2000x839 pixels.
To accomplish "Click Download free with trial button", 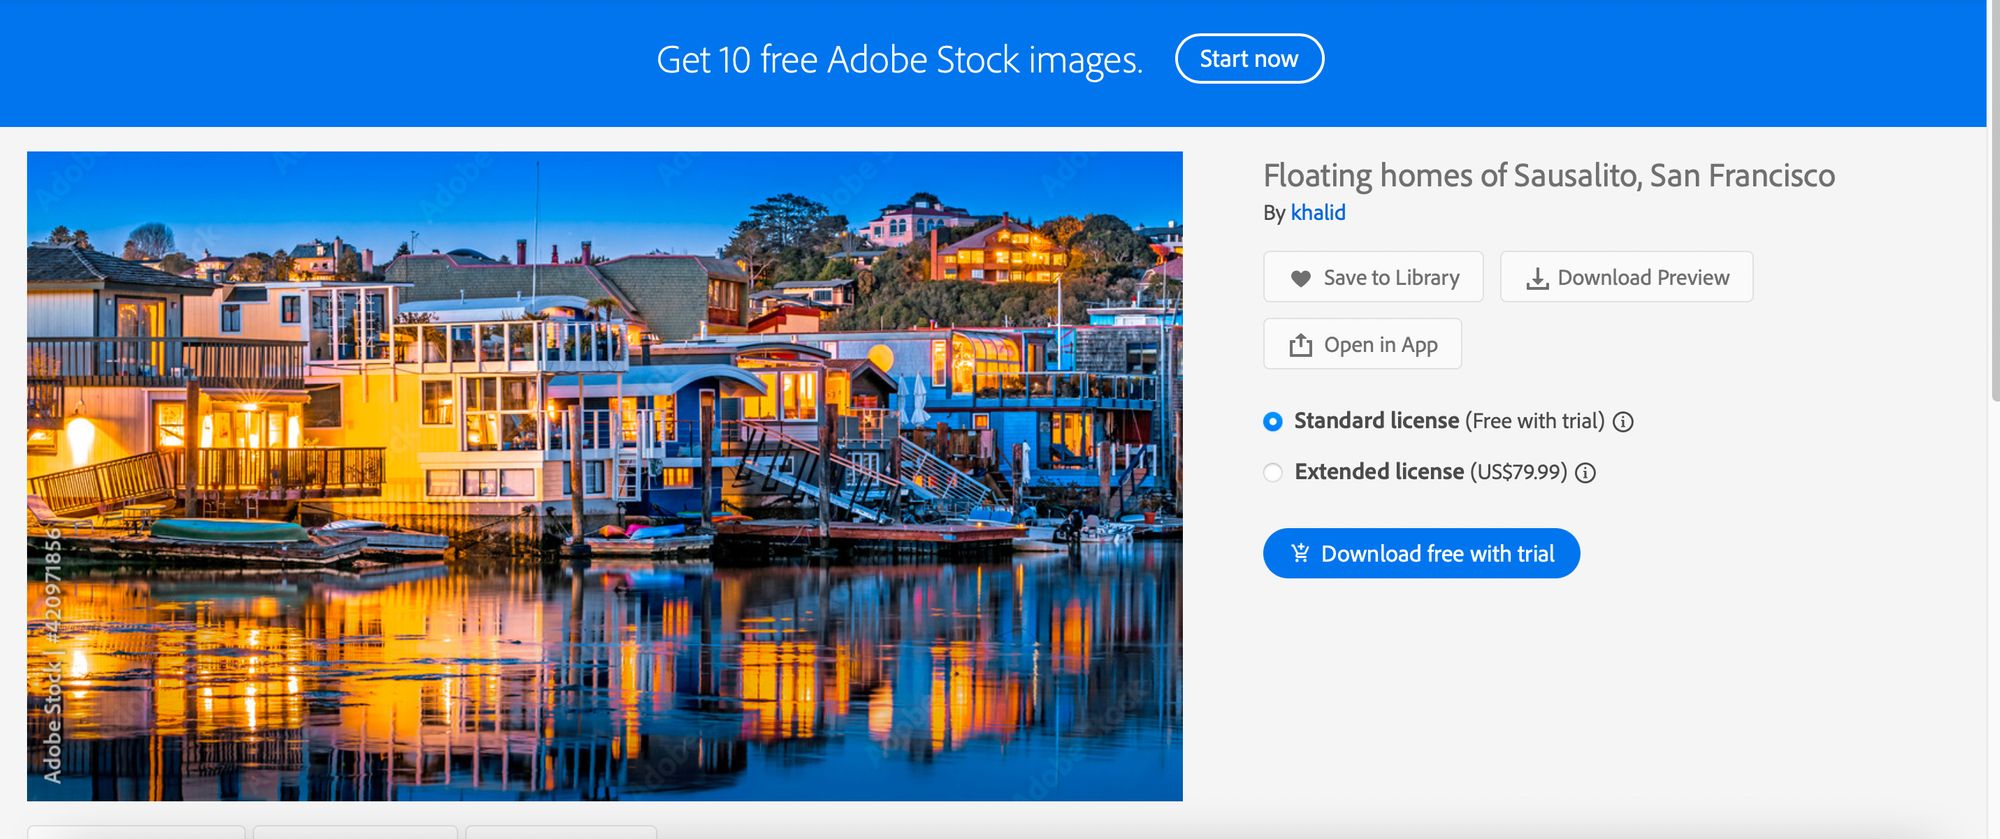I will [x=1421, y=553].
